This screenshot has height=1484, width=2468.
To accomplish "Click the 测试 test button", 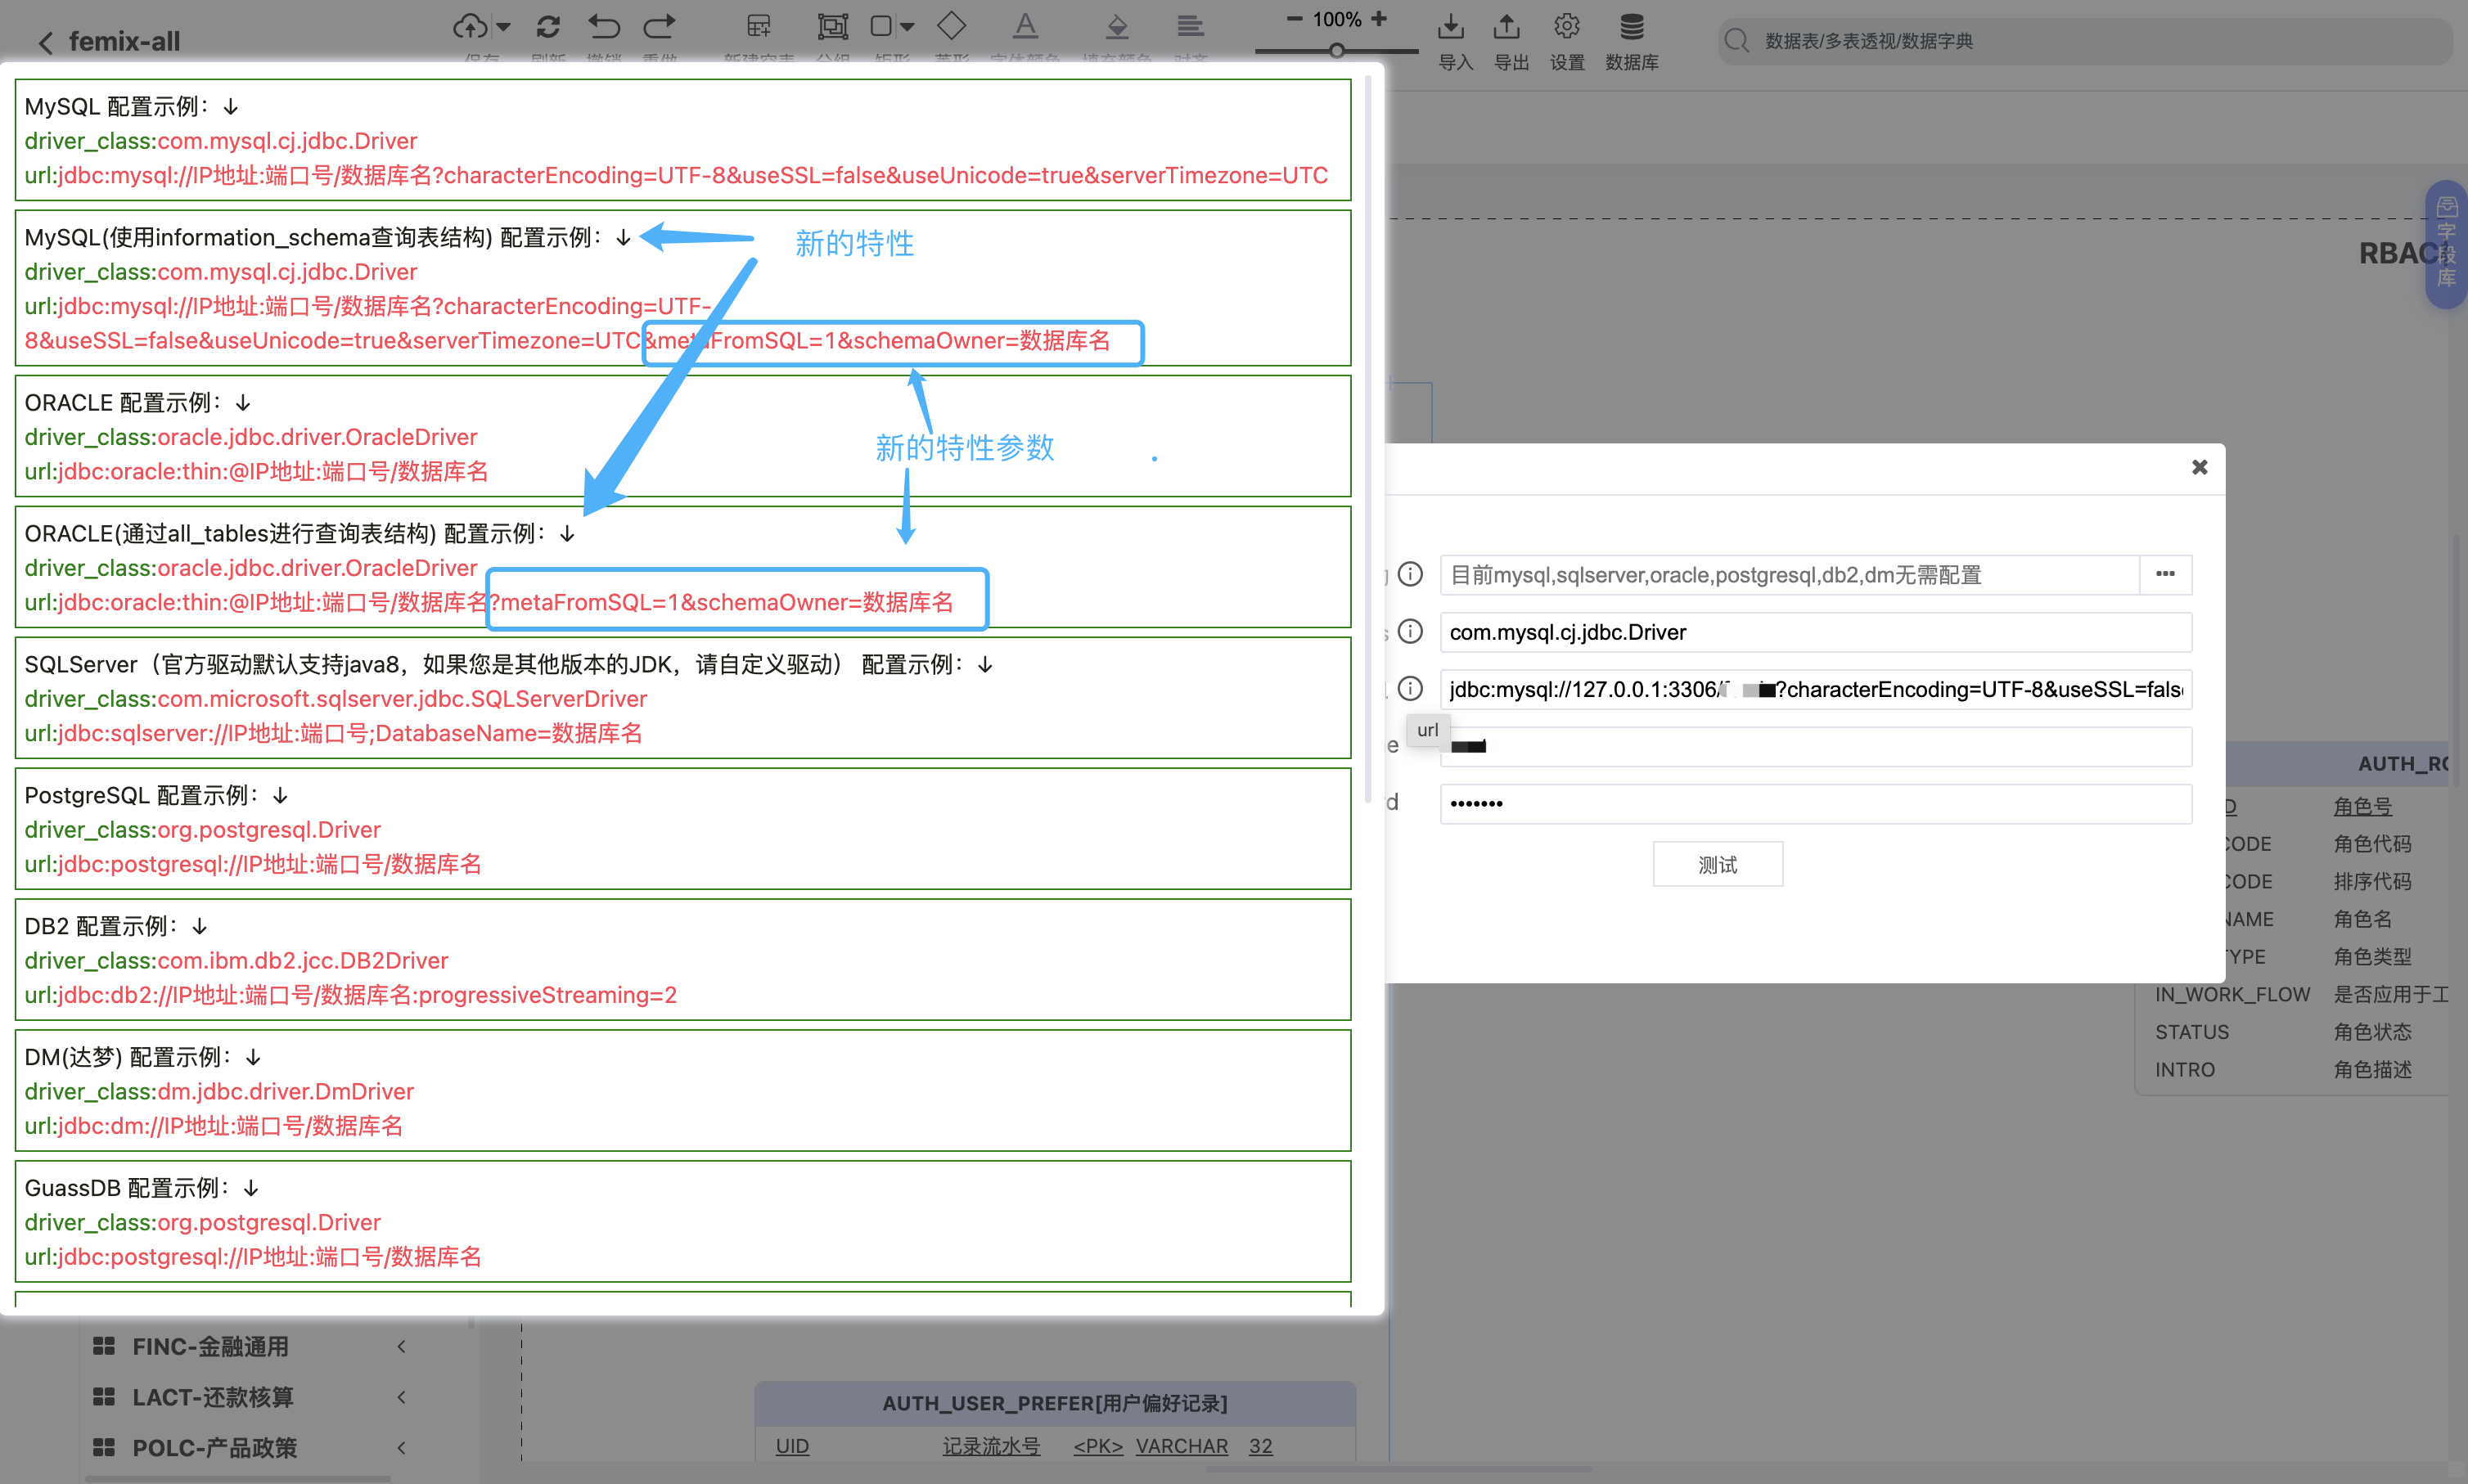I will coord(1717,864).
